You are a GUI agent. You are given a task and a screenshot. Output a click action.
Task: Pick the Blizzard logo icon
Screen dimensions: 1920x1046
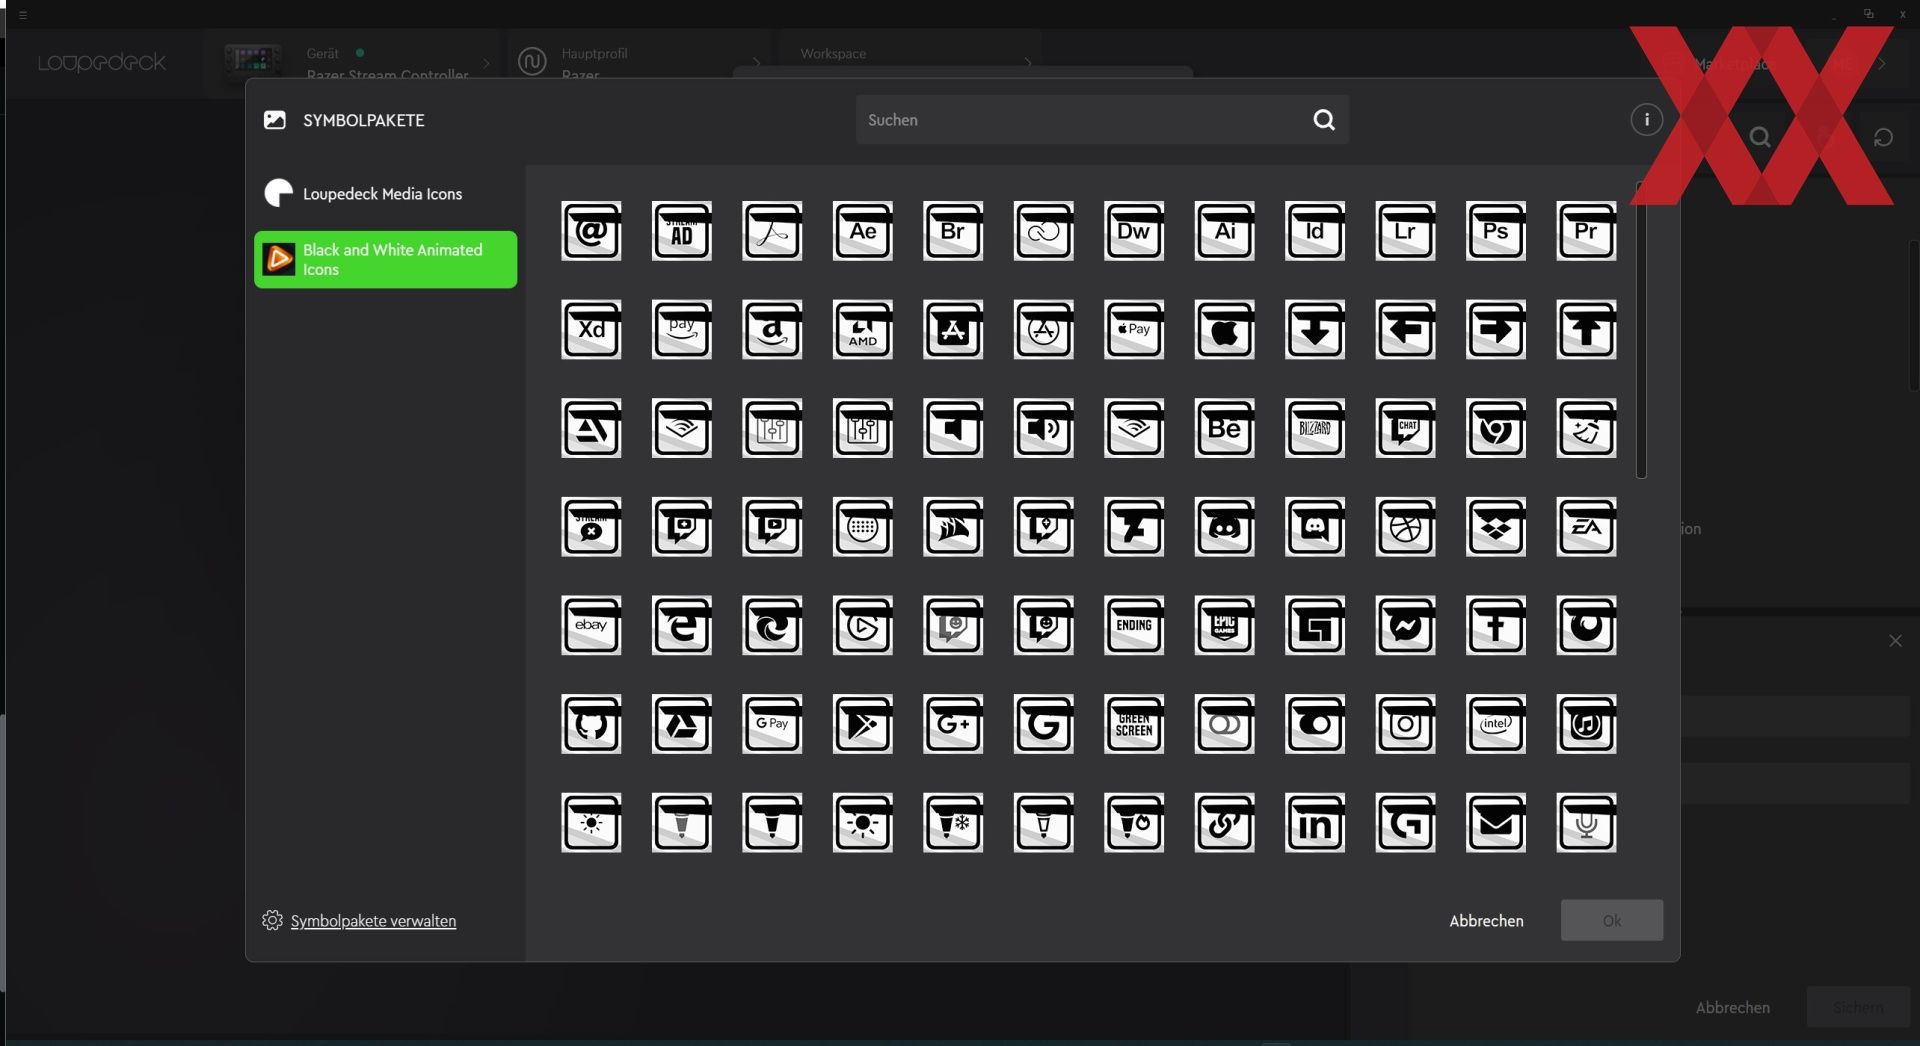coord(1315,428)
